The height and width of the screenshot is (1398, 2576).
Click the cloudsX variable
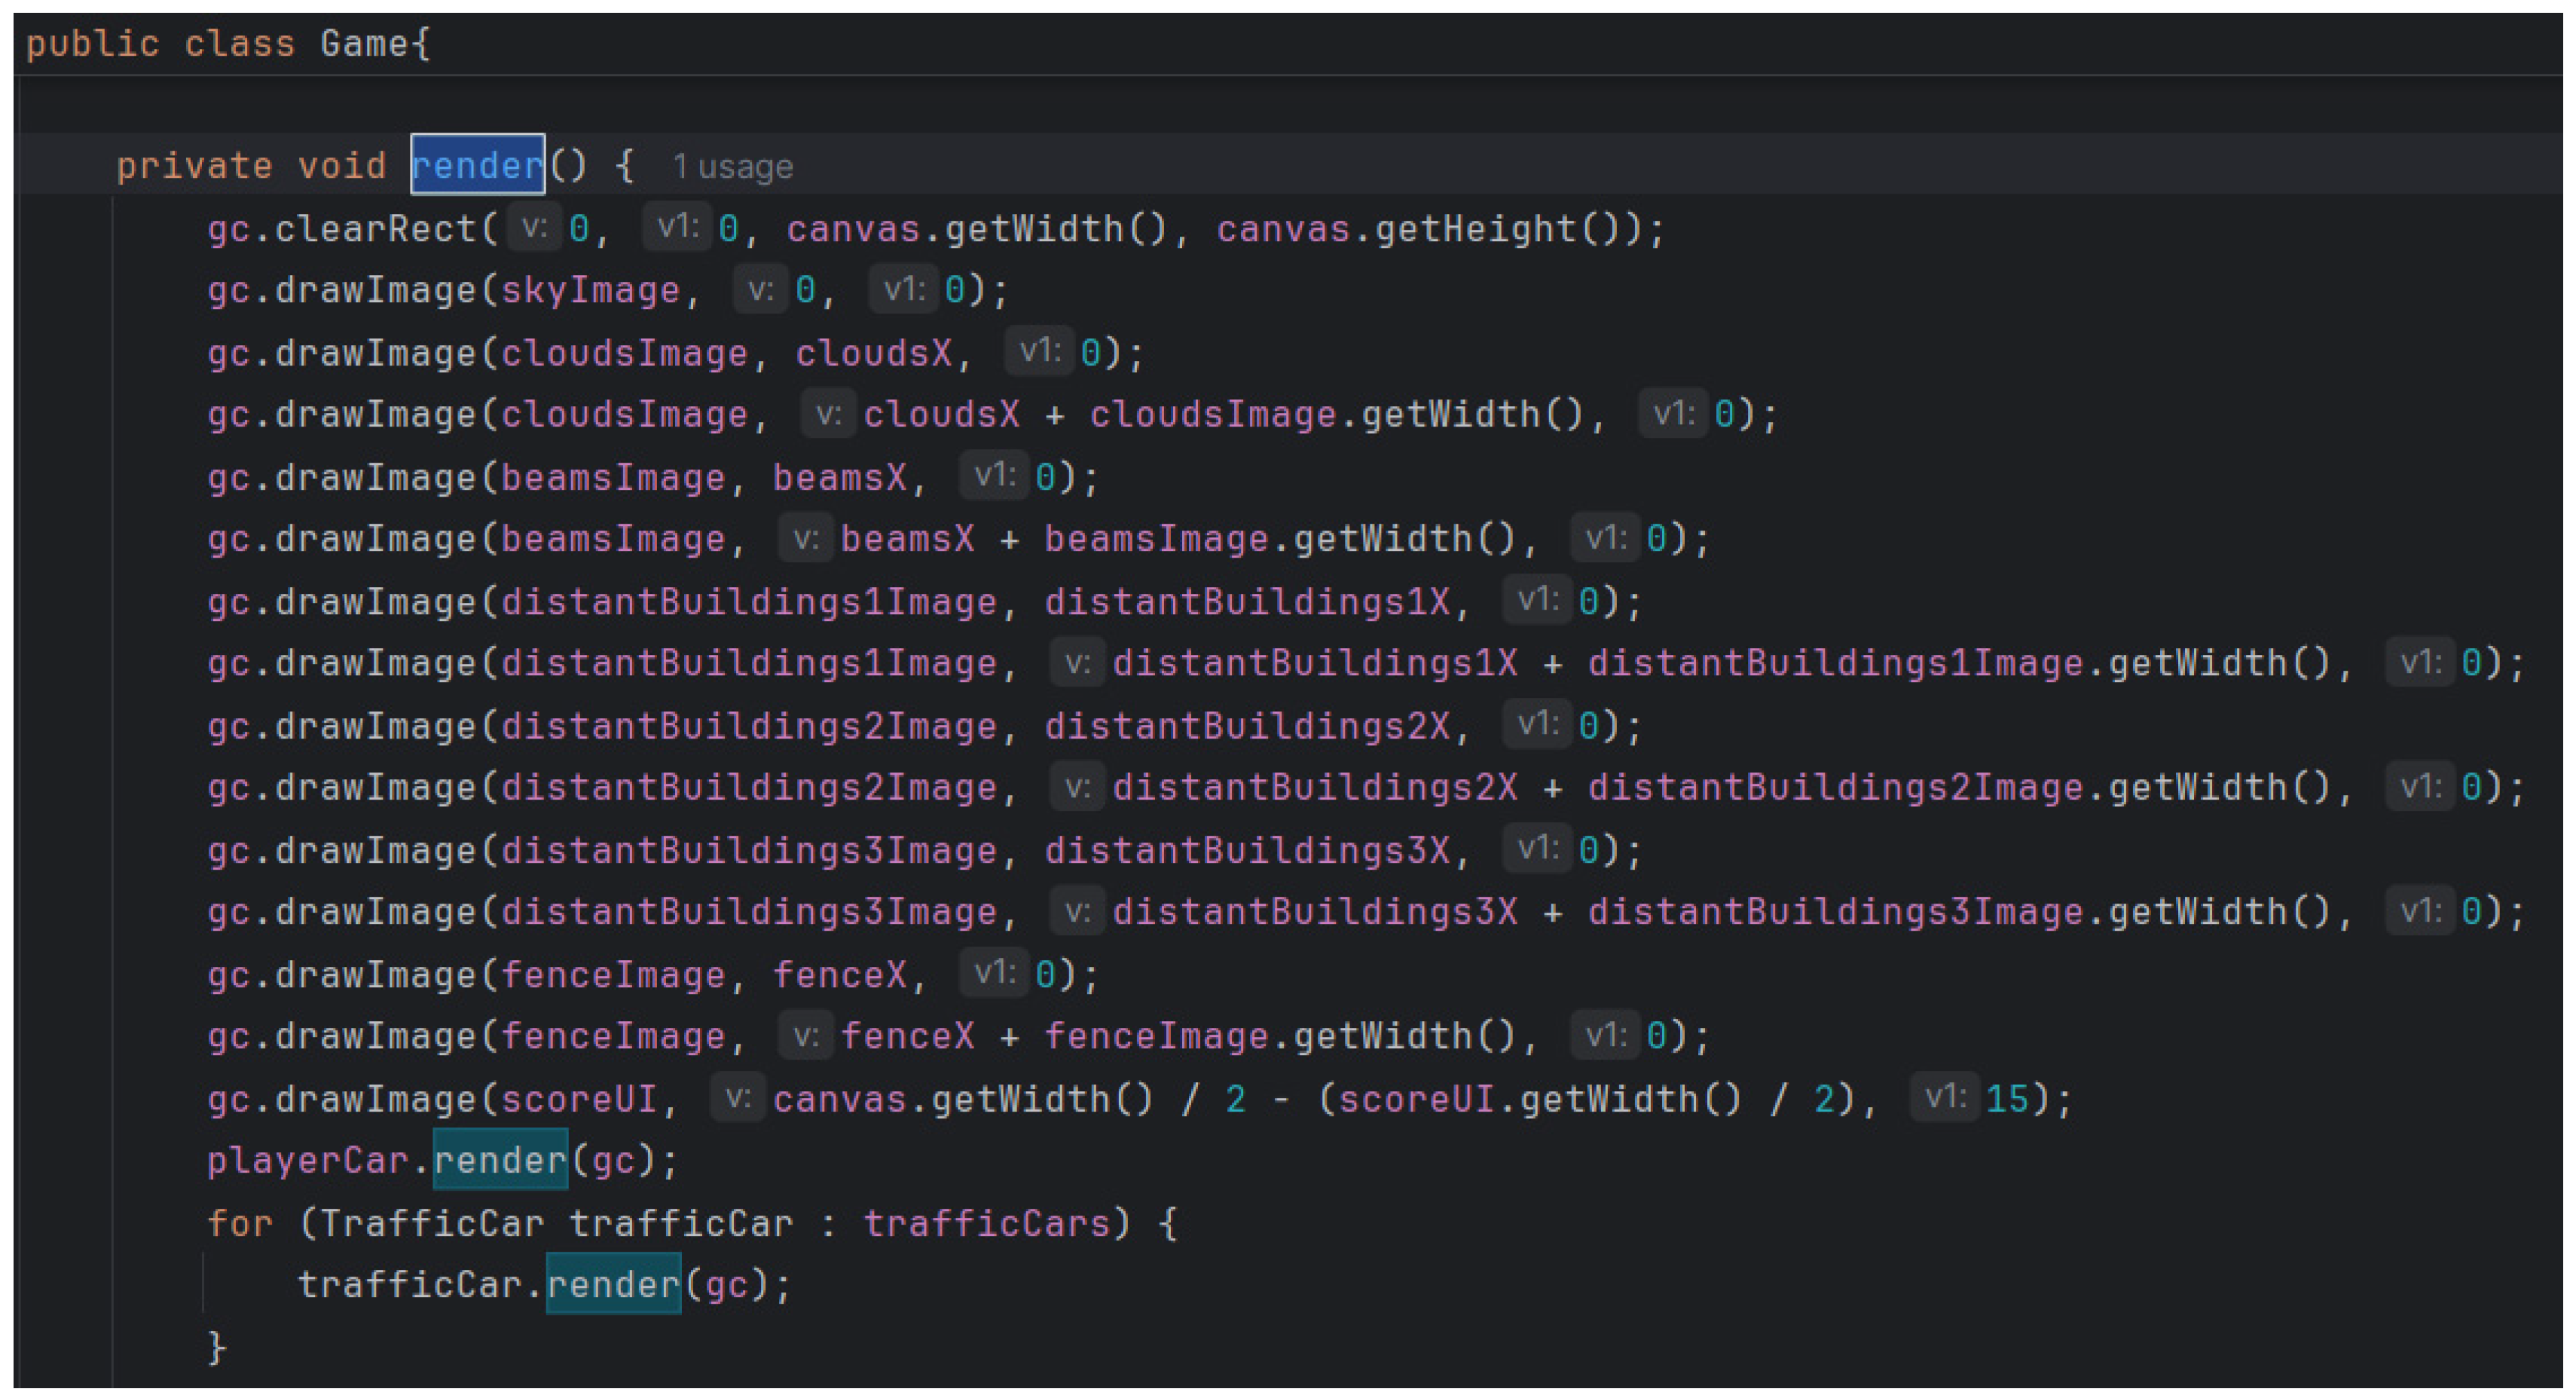873,353
